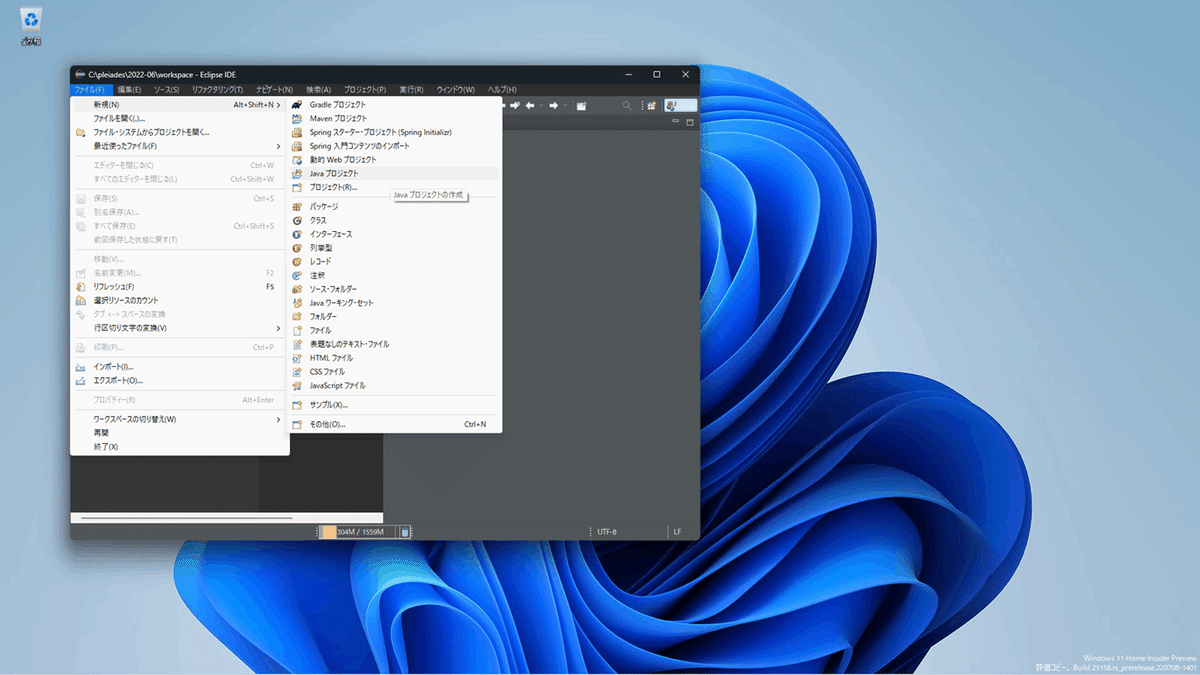Choose ファイルを開く(.)... menu entry
This screenshot has height=675, width=1200.
click(180, 119)
